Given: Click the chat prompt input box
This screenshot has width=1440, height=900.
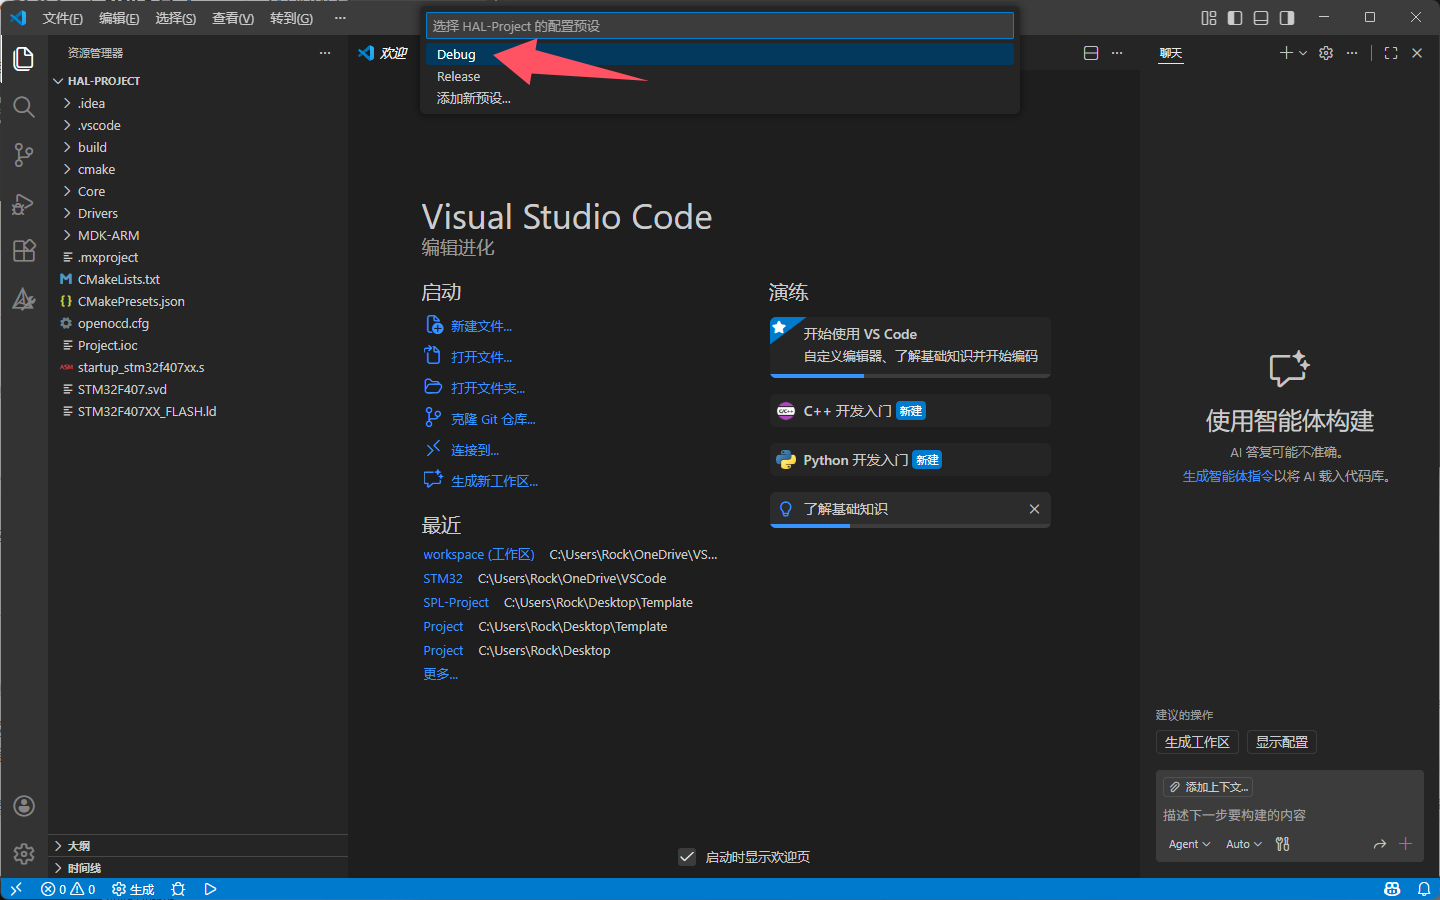Looking at the screenshot, I should tap(1290, 815).
